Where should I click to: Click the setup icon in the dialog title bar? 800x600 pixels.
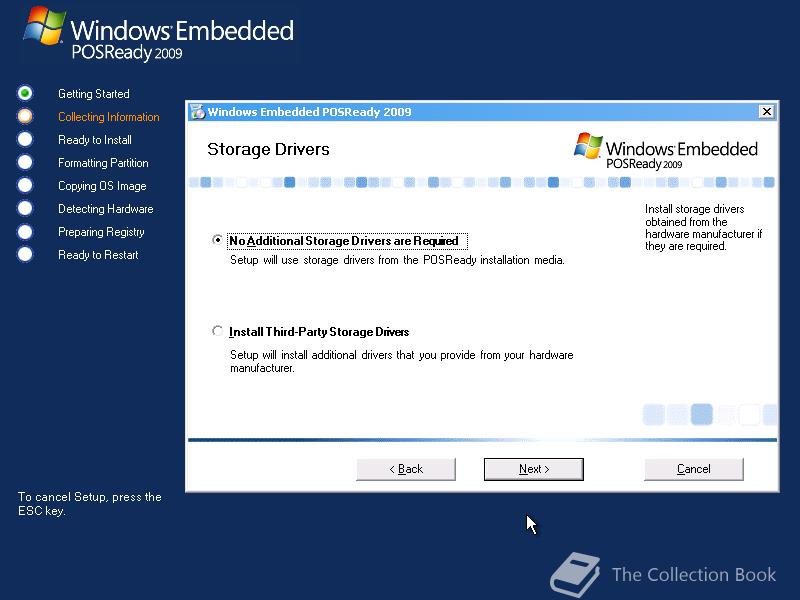click(x=197, y=112)
